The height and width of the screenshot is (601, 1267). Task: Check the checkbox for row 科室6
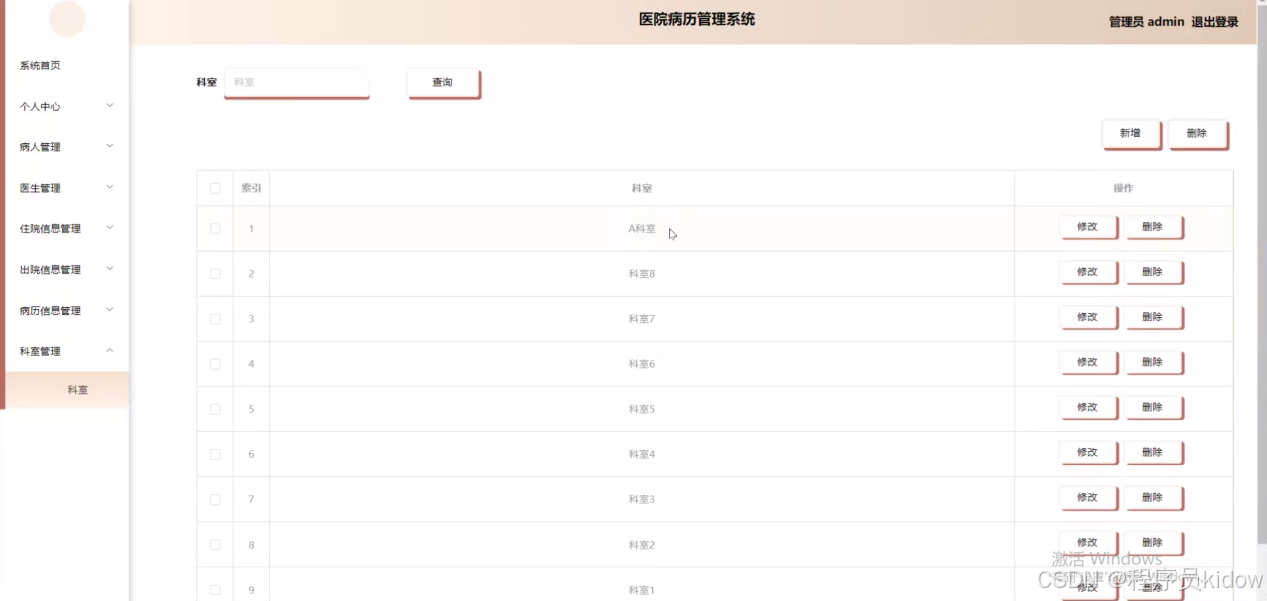215,364
